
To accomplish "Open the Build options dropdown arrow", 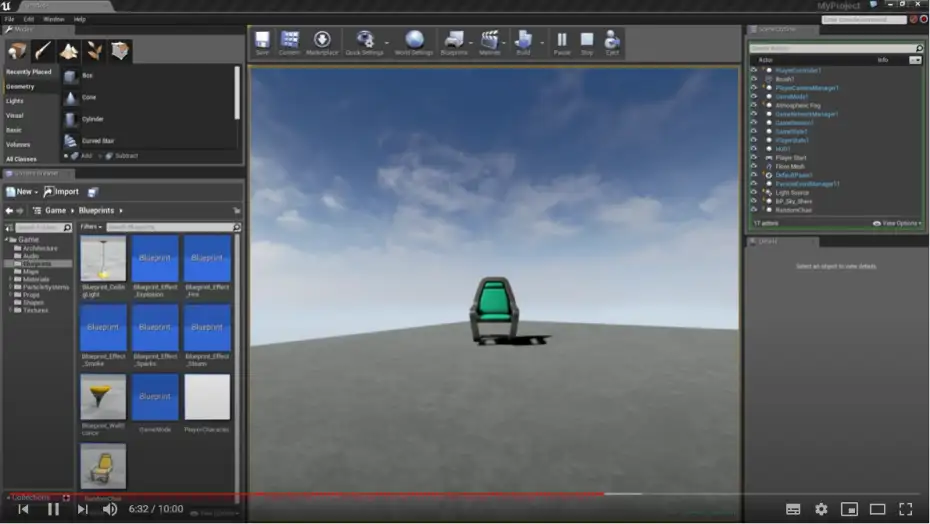I will click(x=542, y=43).
